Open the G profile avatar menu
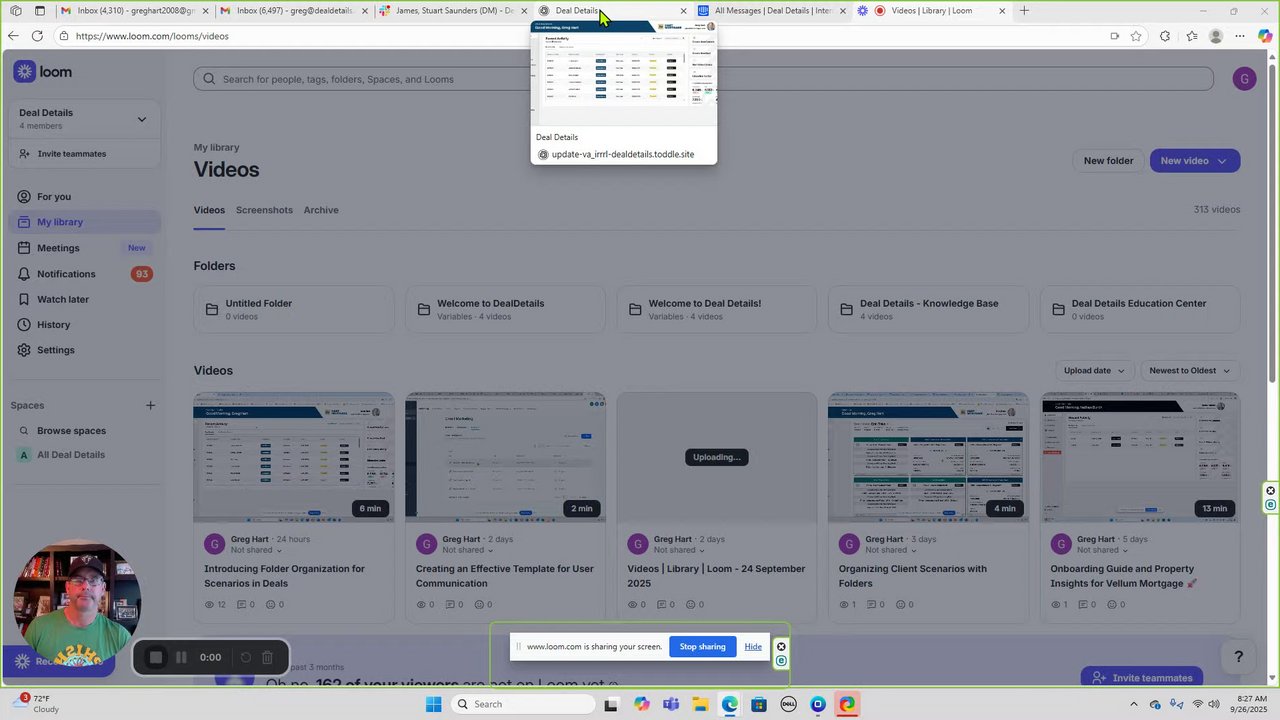Screen dimensions: 1280x720 [1244, 79]
